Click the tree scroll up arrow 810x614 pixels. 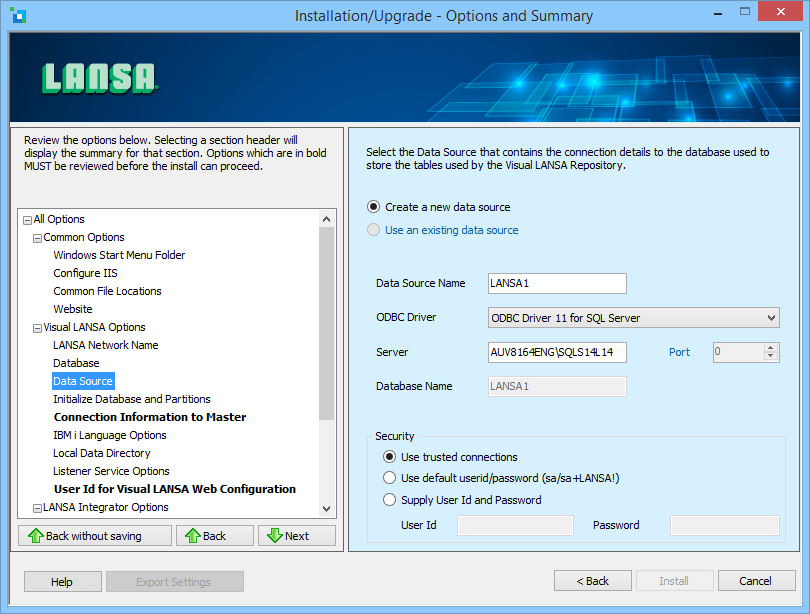(326, 219)
